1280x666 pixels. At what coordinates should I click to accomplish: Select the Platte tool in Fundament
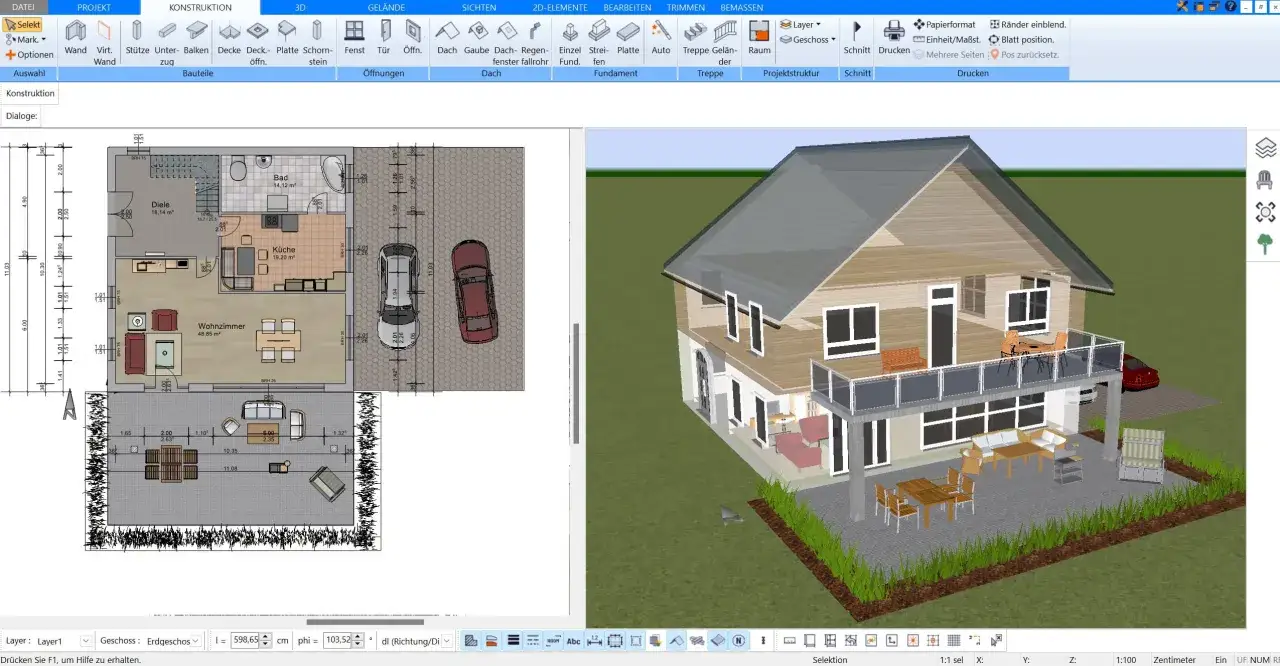628,38
